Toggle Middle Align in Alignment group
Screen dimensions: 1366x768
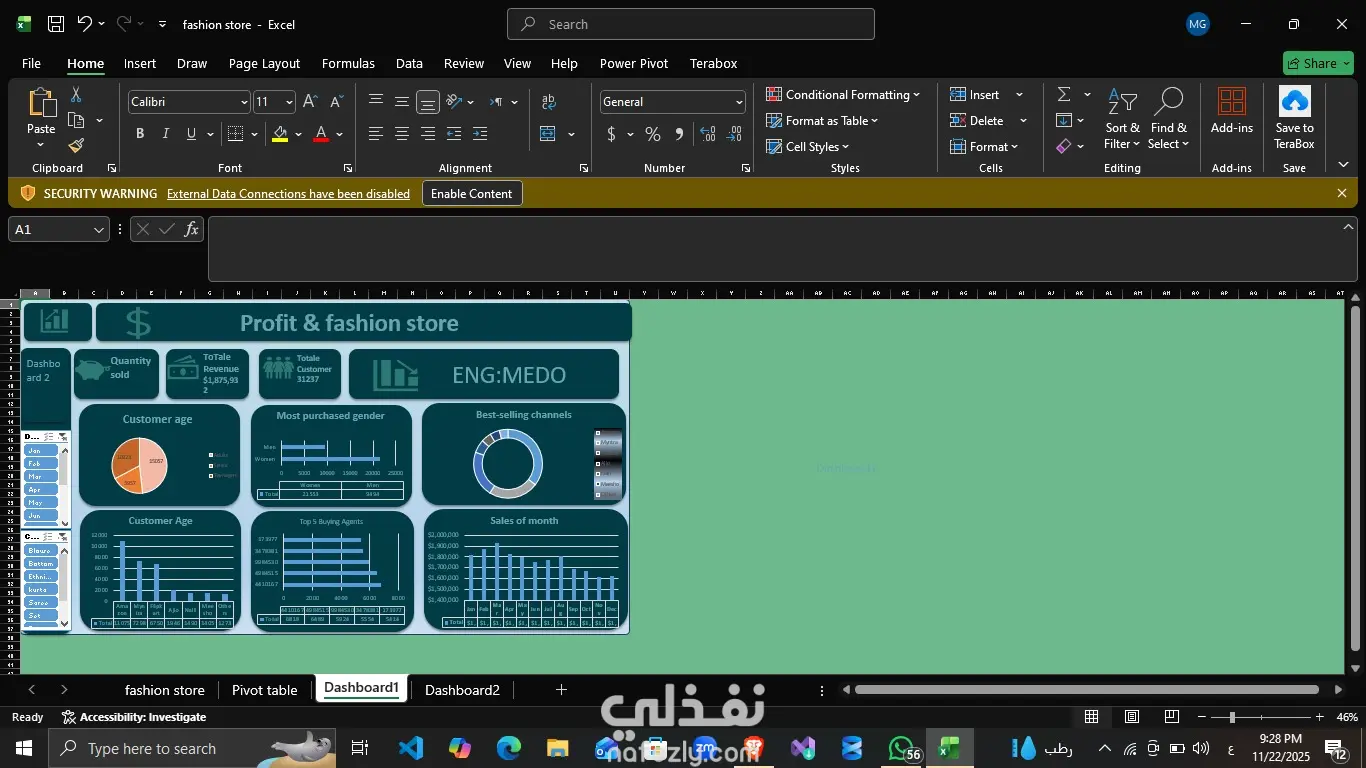coord(402,102)
